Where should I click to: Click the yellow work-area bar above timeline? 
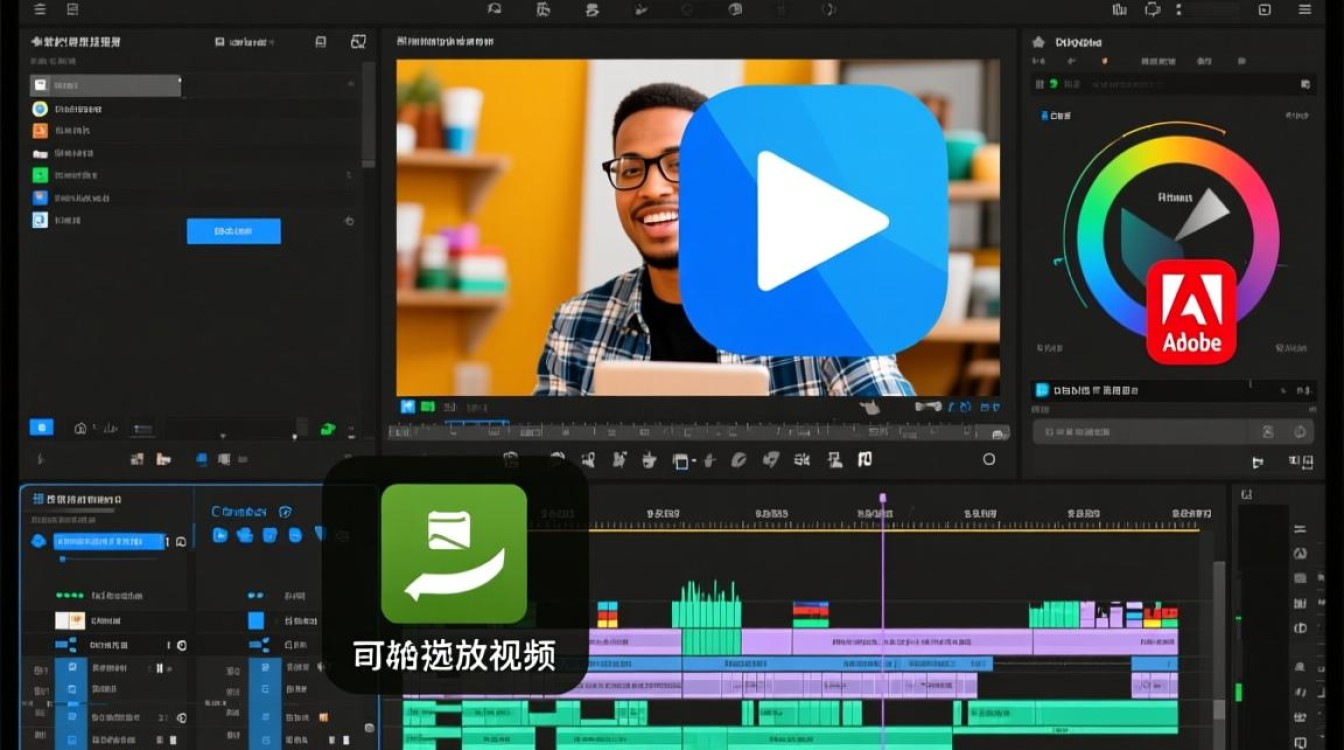point(893,530)
